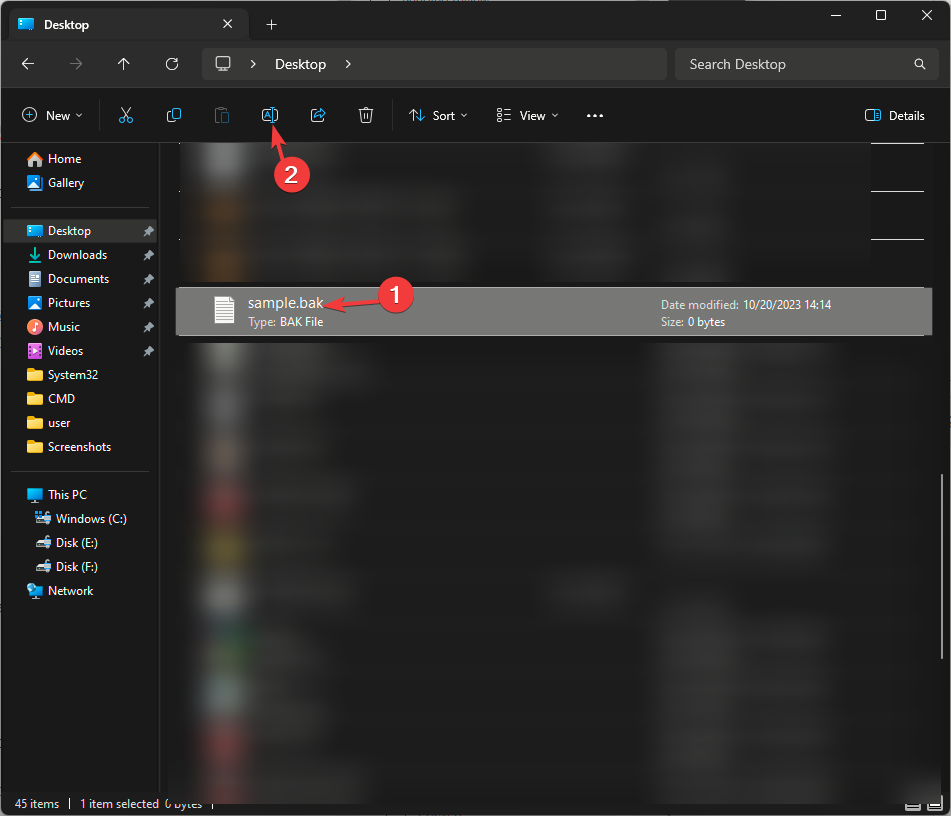951x816 pixels.
Task: Click "Type: BAK File" text
Action: [285, 322]
